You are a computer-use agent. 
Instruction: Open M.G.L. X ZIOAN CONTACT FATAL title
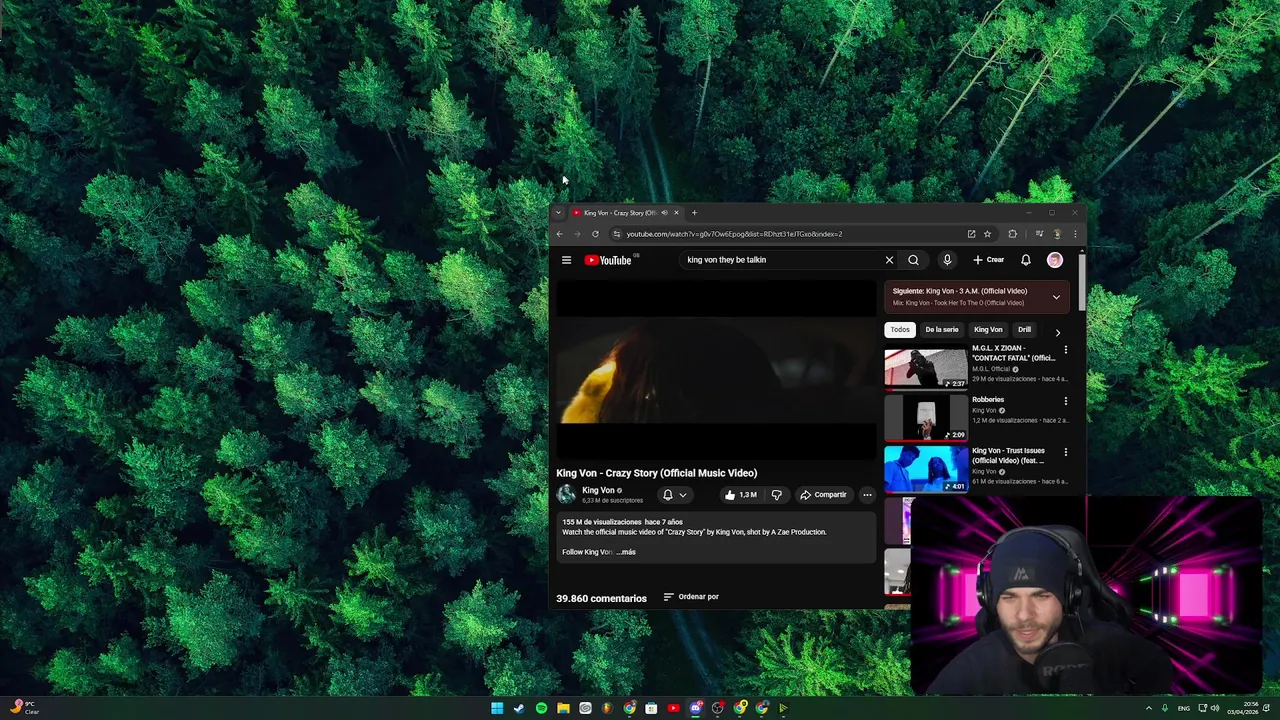tap(1013, 353)
